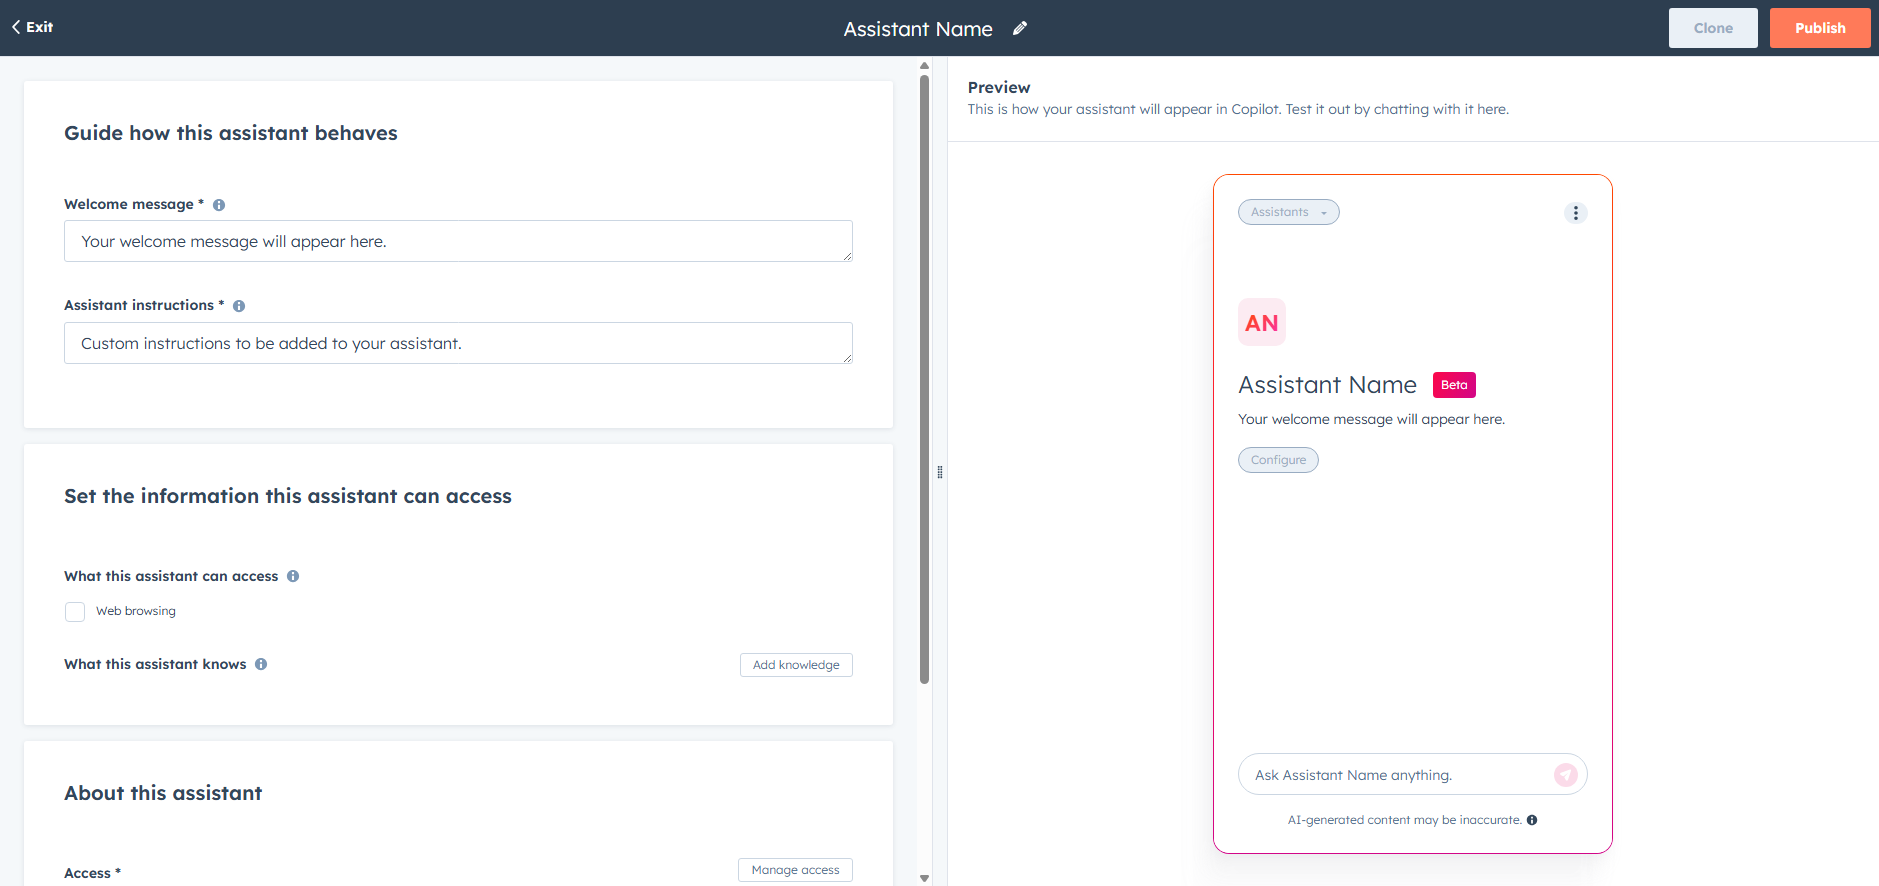Click 'Set the information this assistant can access' heading
1879x886 pixels.
[288, 496]
